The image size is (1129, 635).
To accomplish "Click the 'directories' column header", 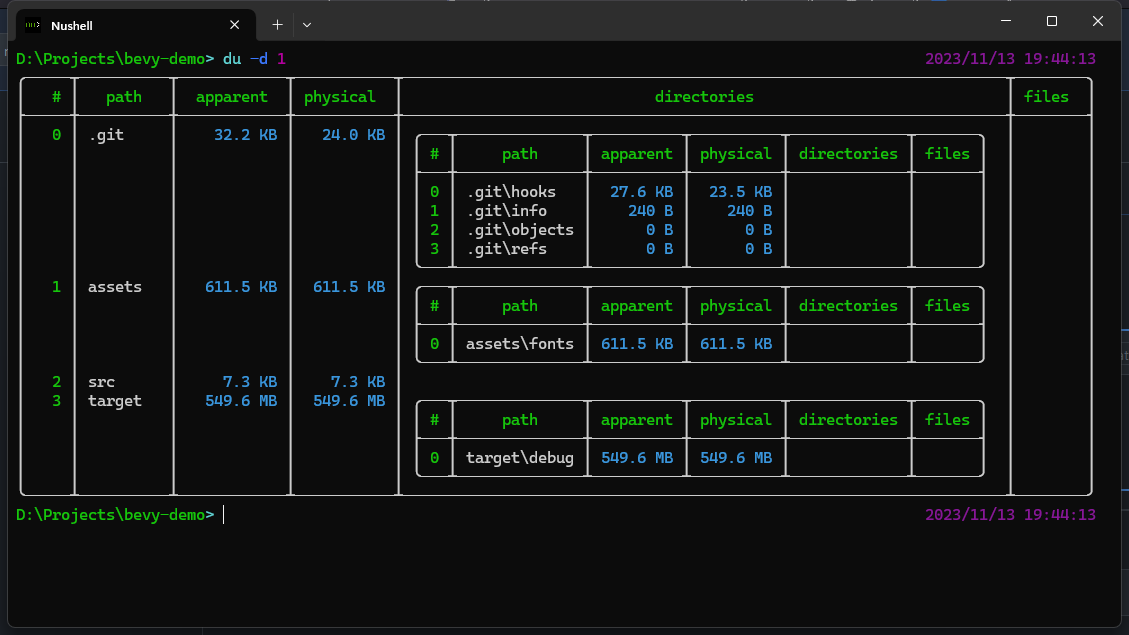I will [x=704, y=96].
